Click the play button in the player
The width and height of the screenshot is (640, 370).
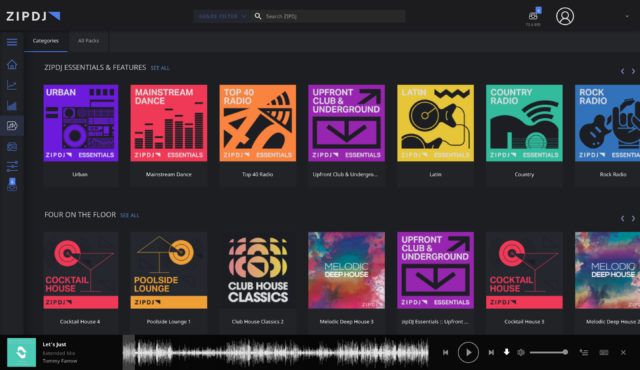point(468,352)
